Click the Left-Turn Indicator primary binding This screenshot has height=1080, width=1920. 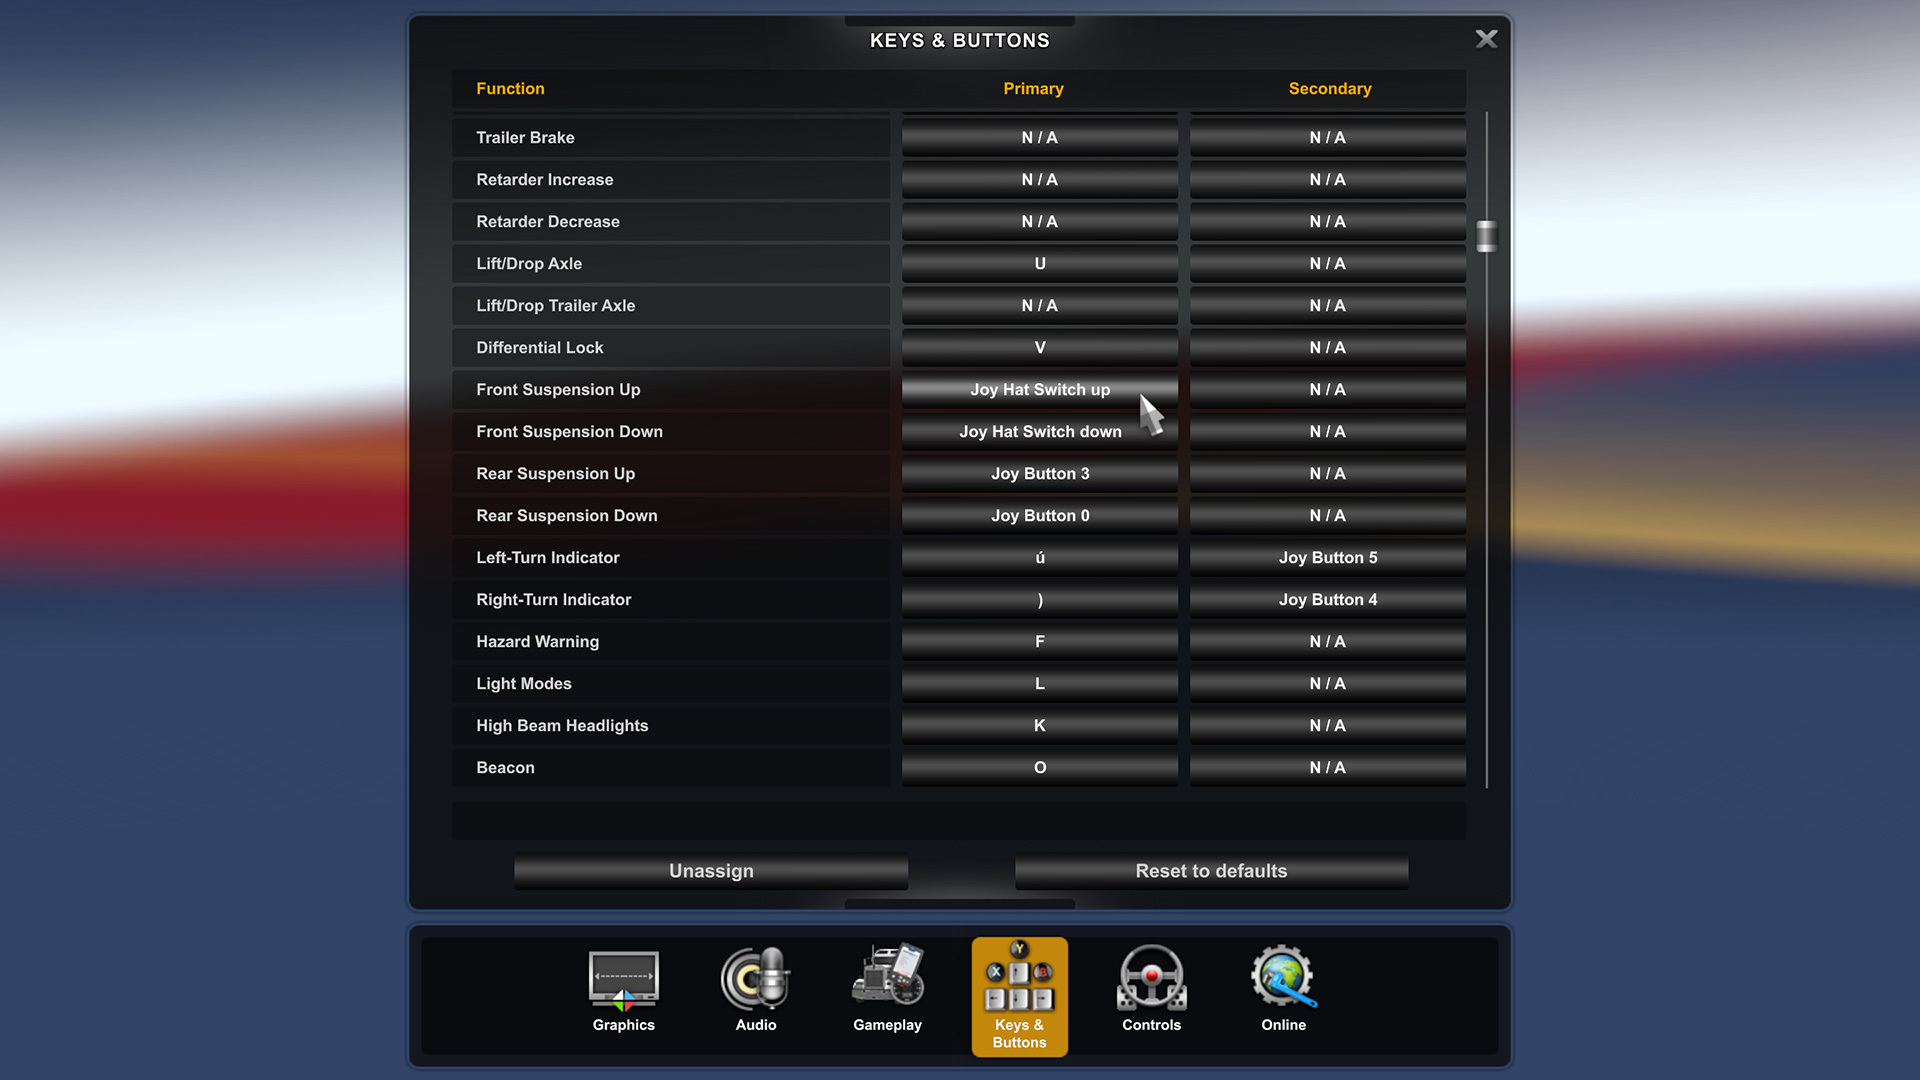pyautogui.click(x=1039, y=556)
